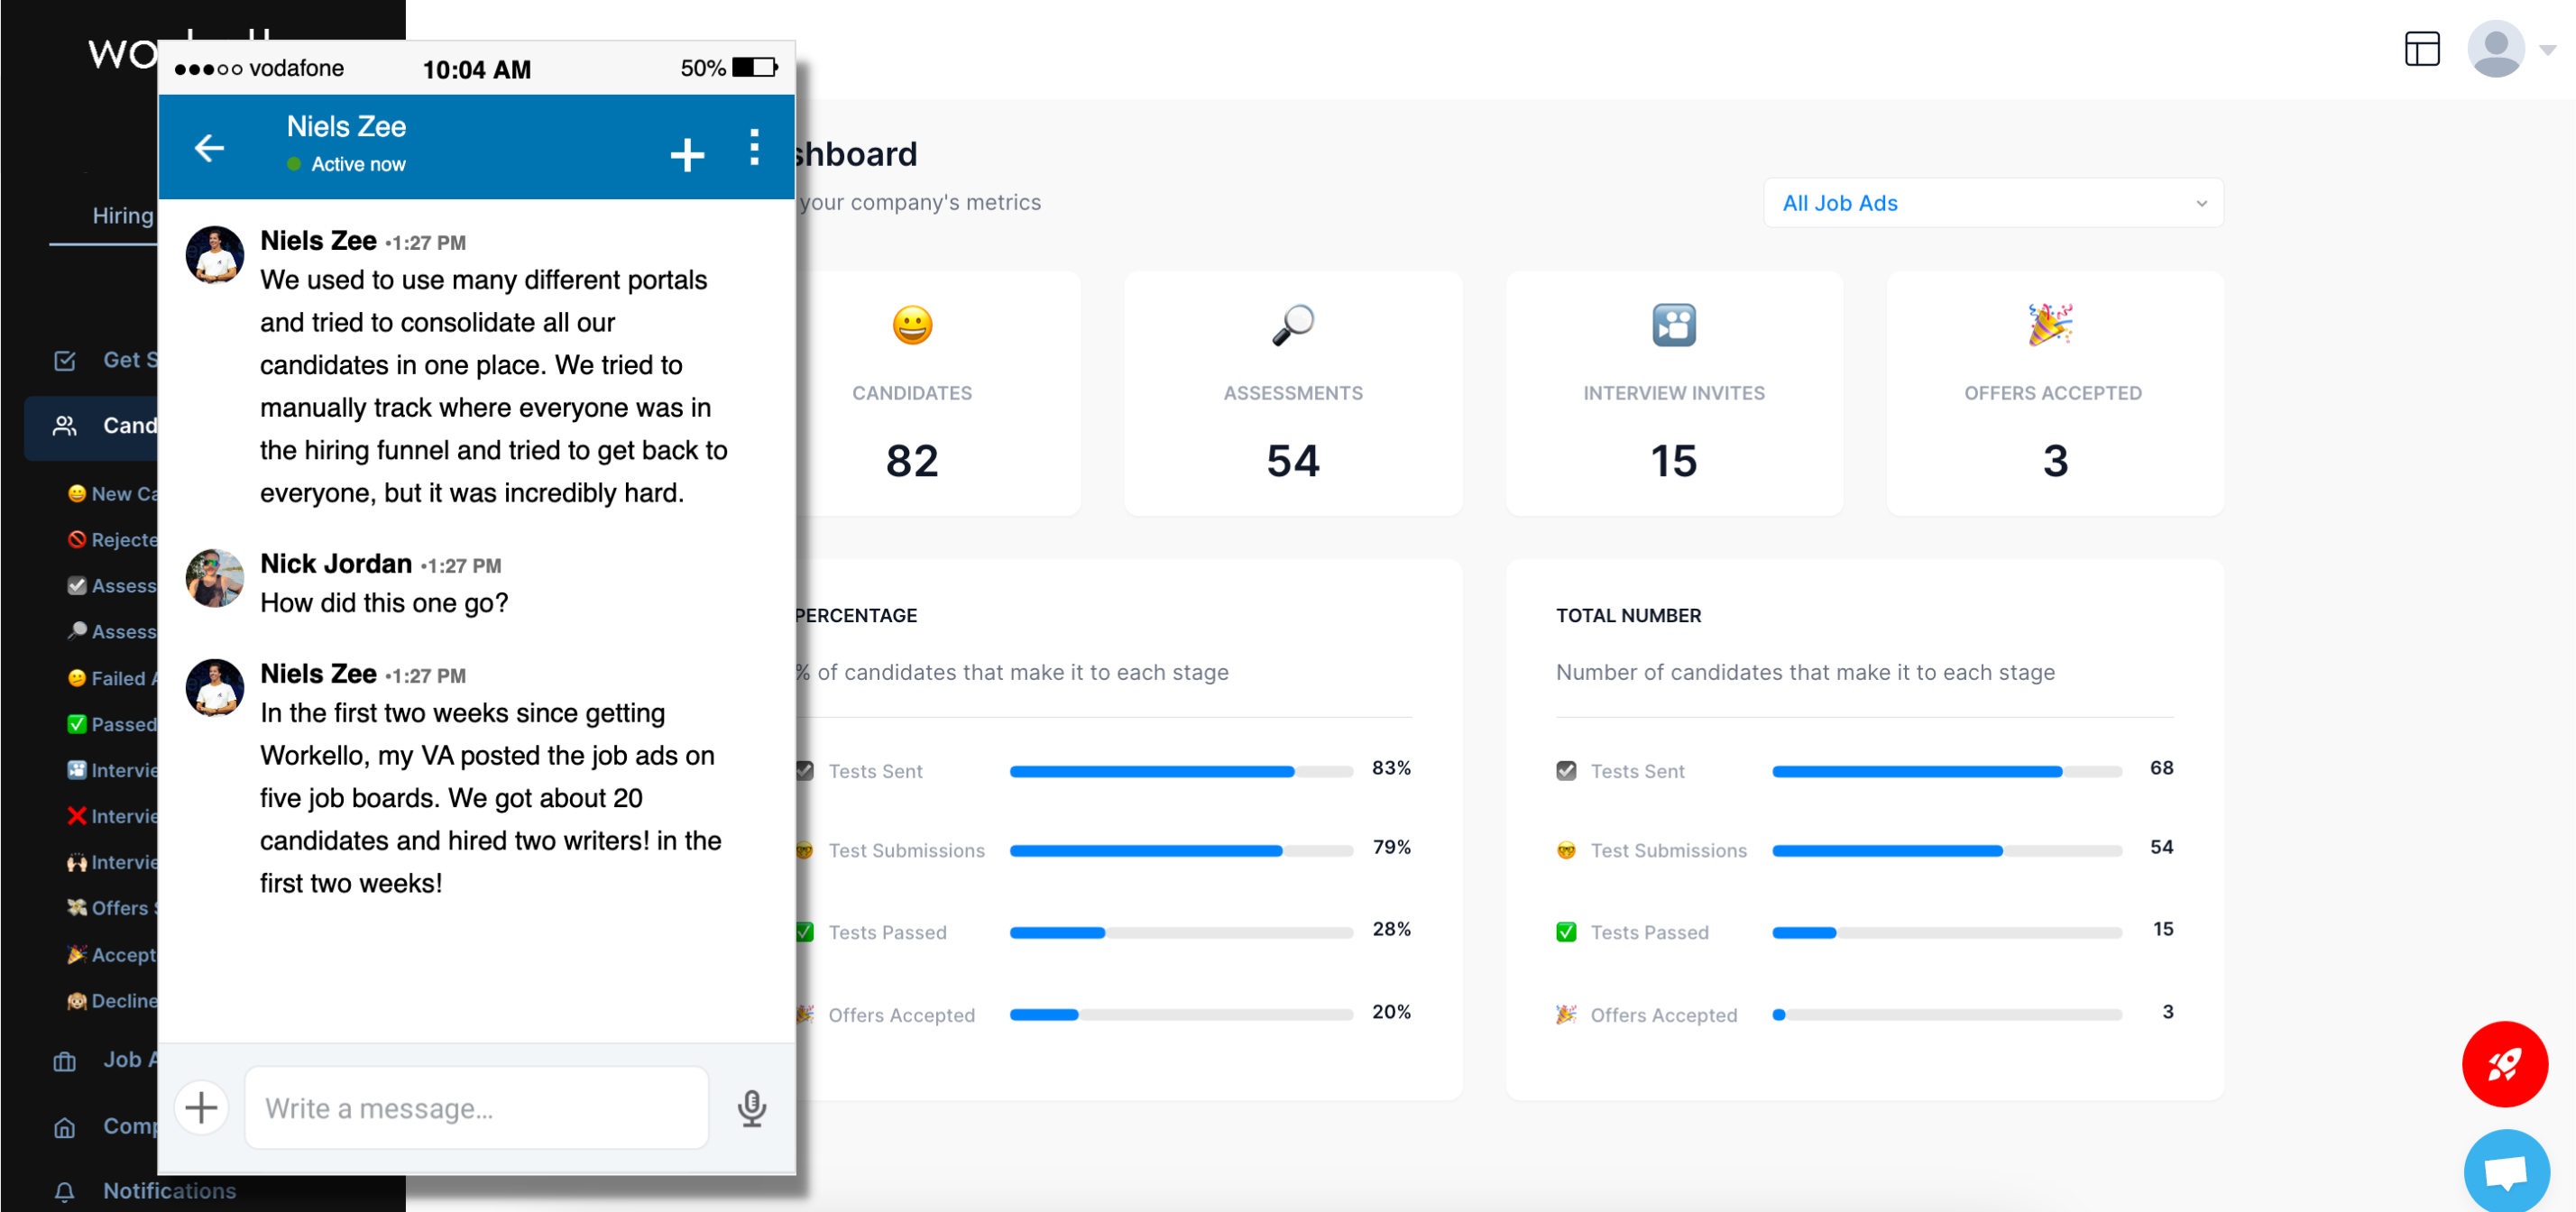Click the Tests Sent 68 total bar
The width and height of the screenshot is (2576, 1212).
[x=1946, y=772]
